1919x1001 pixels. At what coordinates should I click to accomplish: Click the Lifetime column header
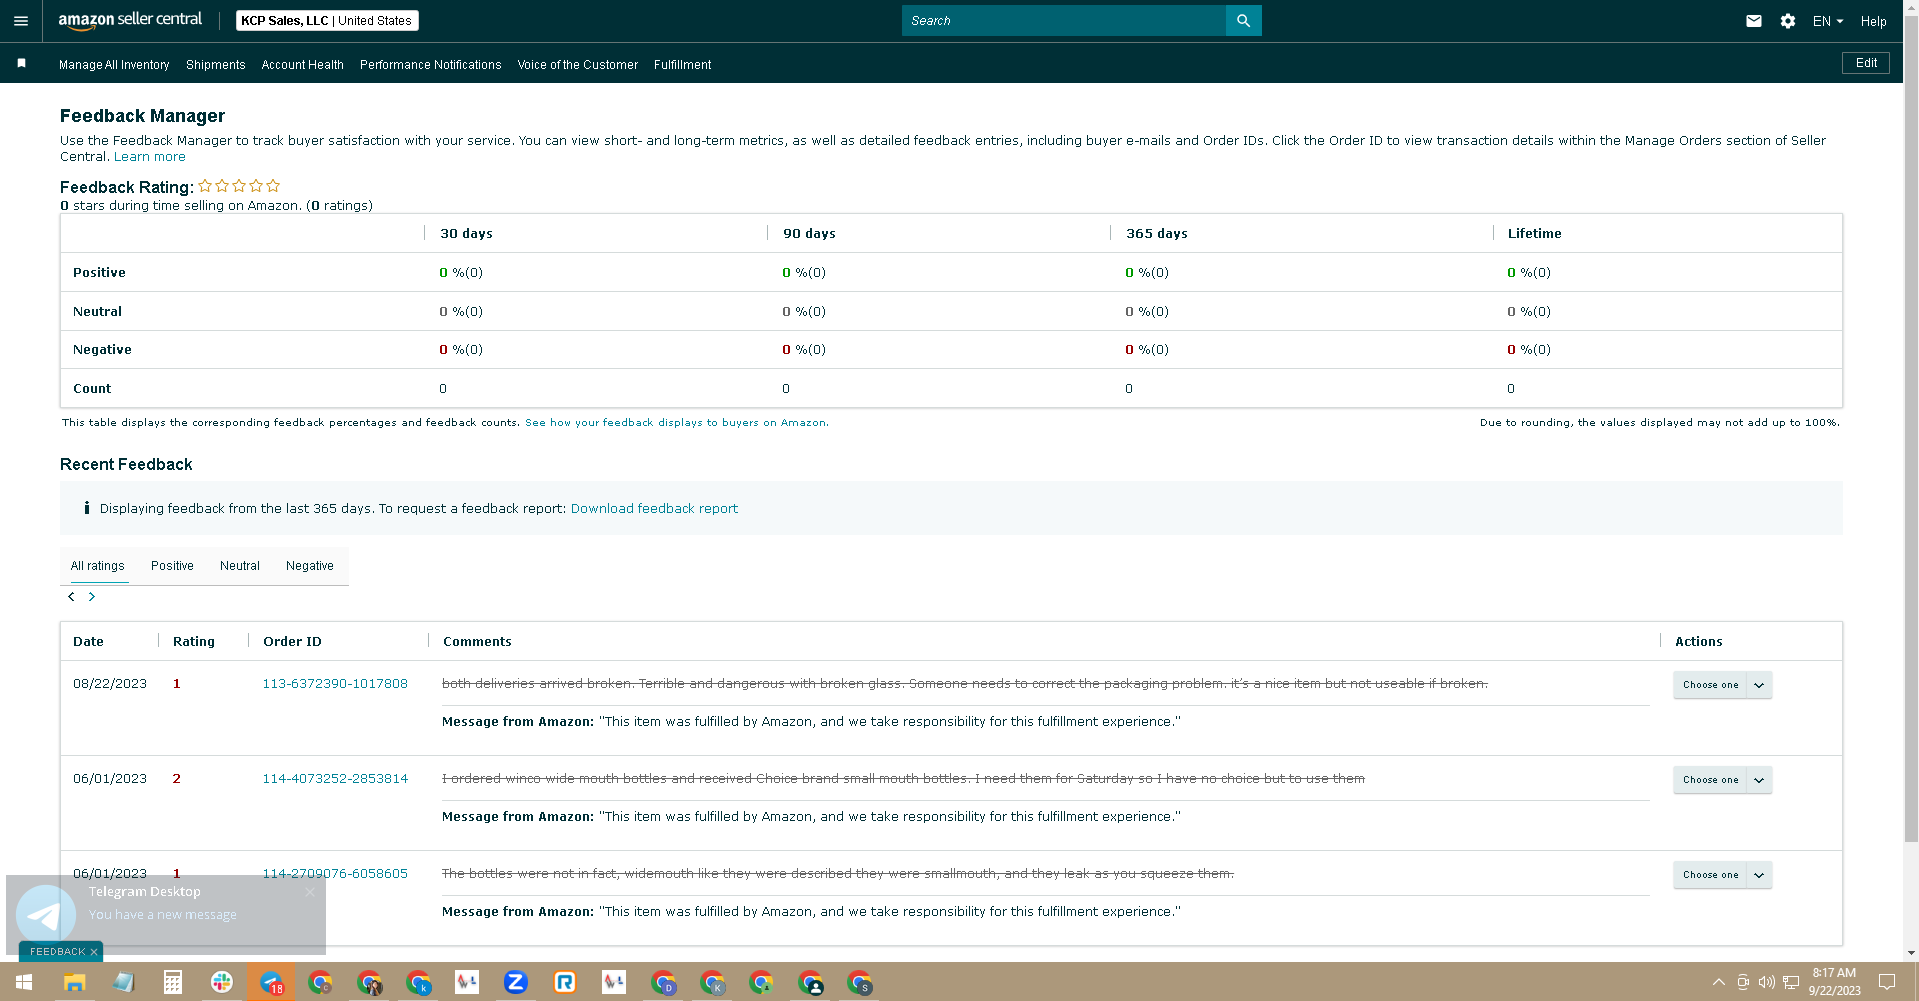point(1534,234)
